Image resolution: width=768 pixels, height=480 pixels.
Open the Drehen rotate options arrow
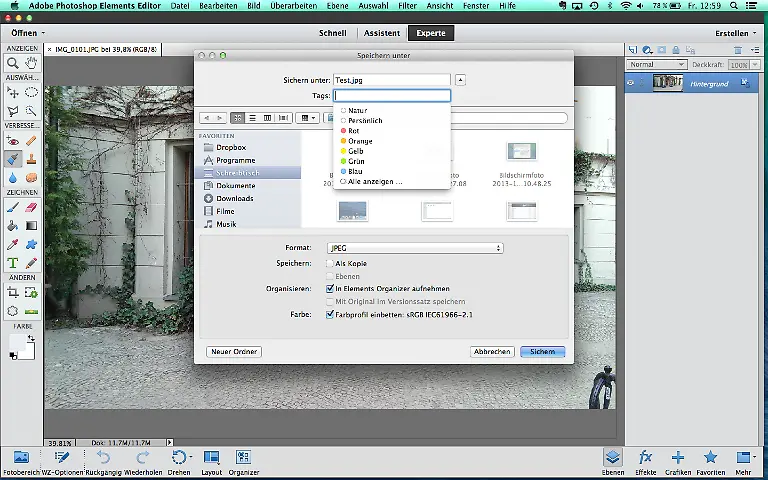coord(190,457)
